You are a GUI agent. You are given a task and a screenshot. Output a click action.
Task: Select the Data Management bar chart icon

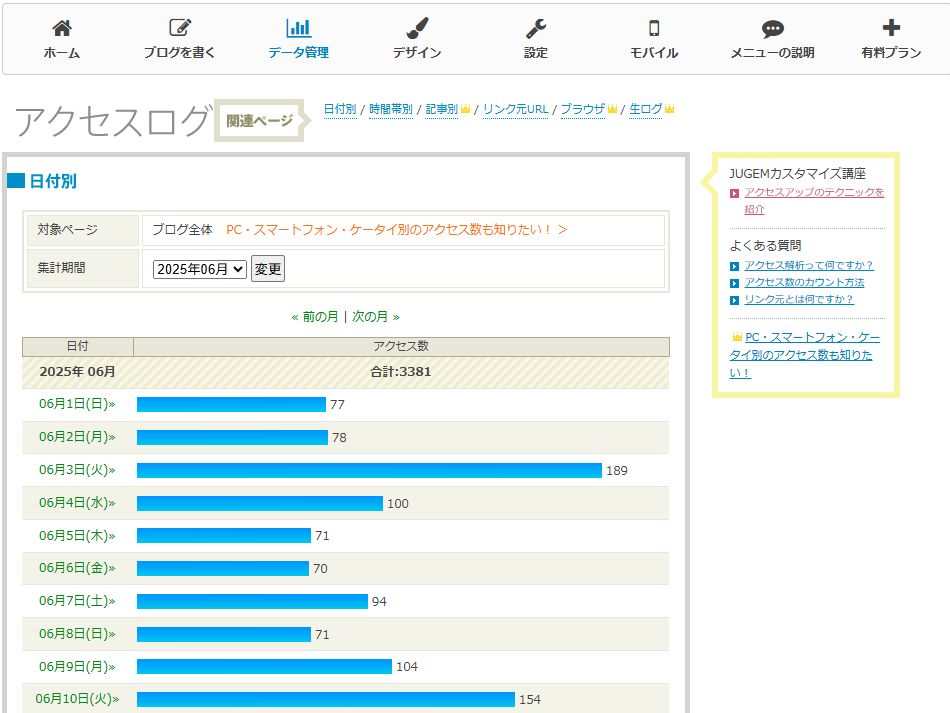298,29
